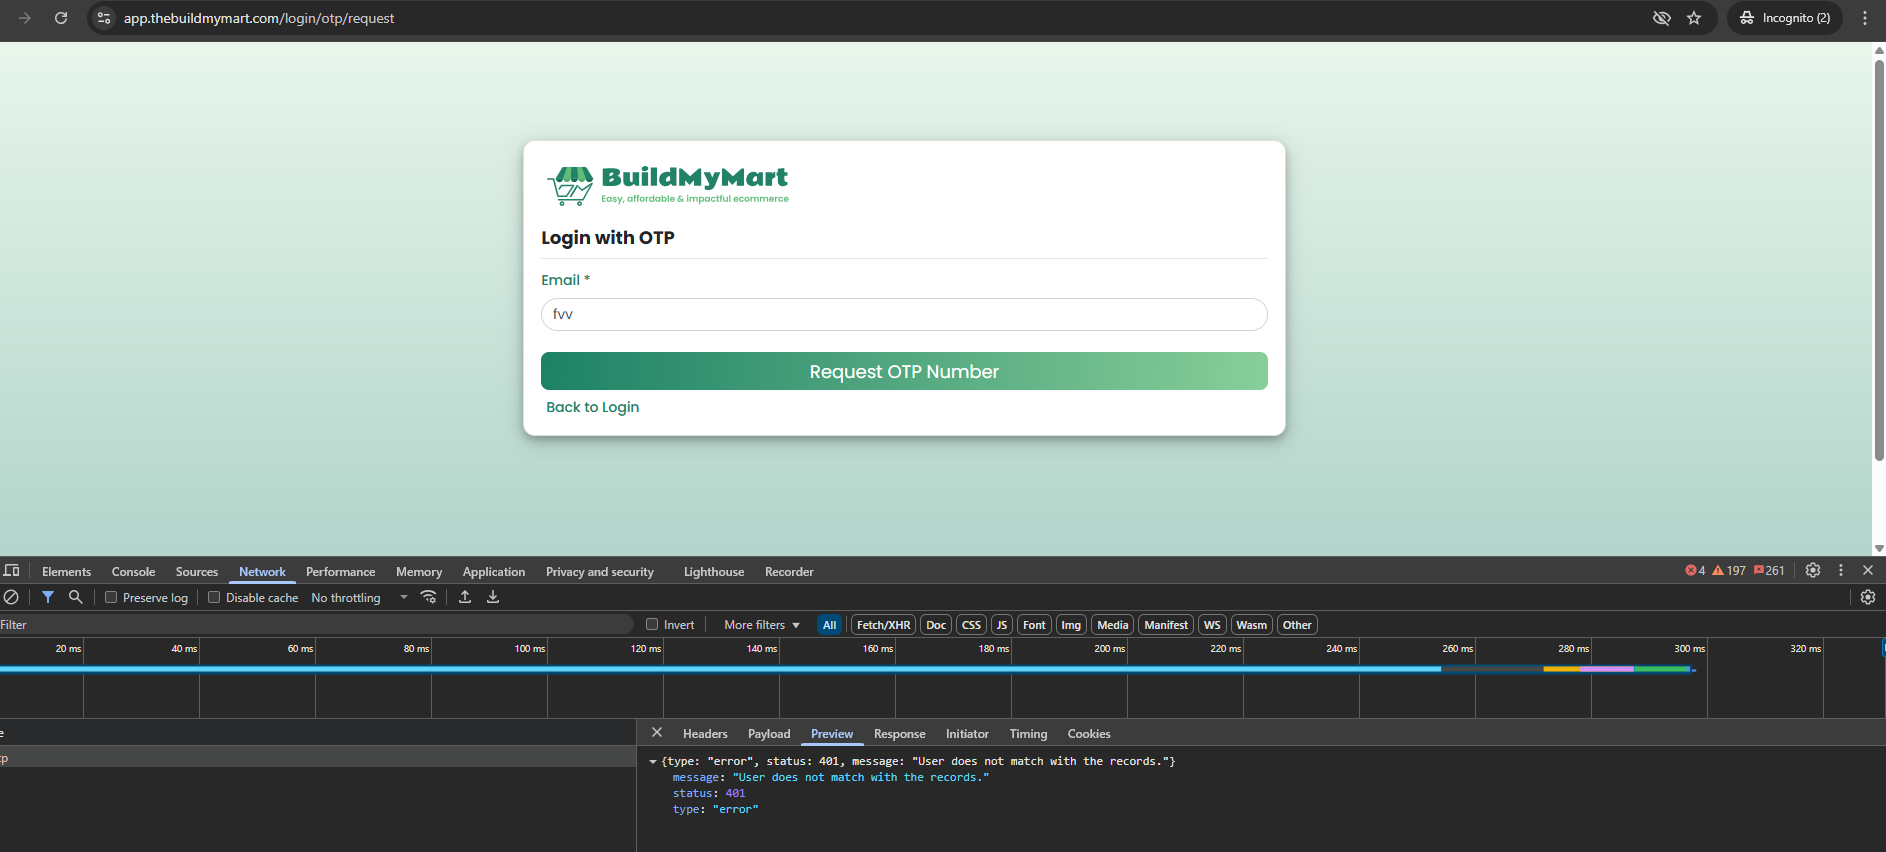View the request Payload tab

click(x=769, y=734)
